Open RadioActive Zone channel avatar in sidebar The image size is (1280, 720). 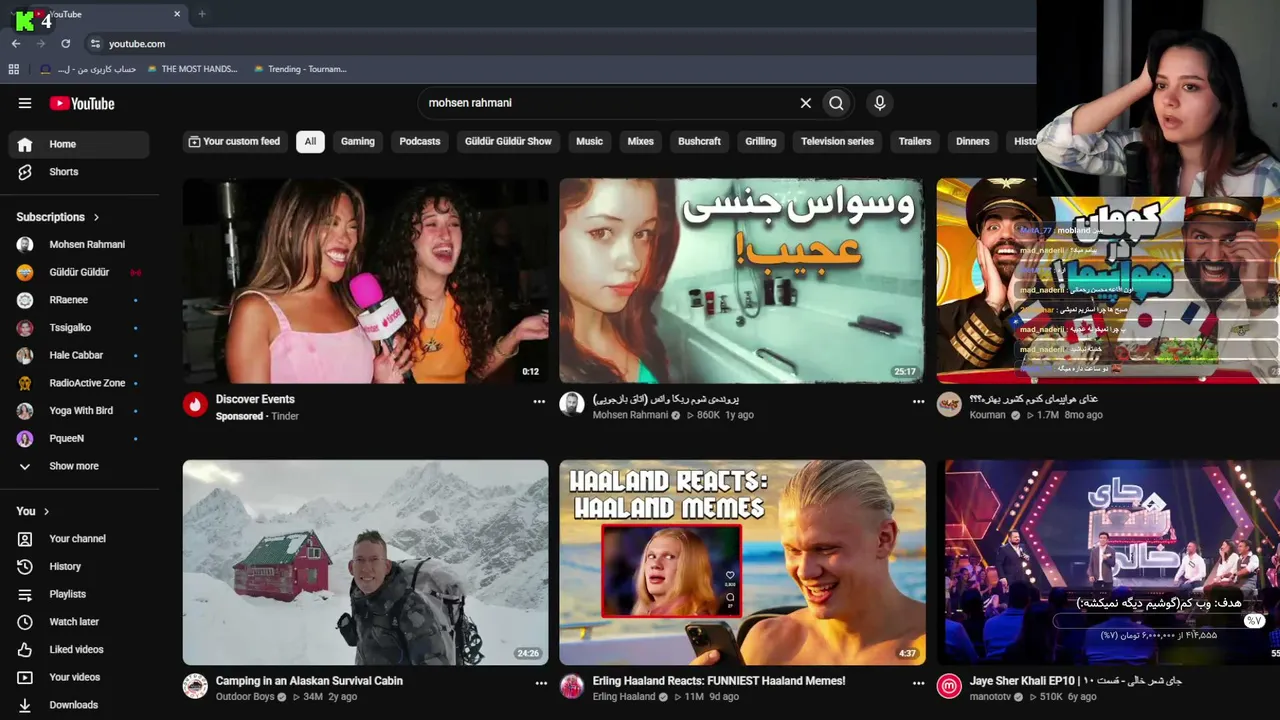click(25, 383)
